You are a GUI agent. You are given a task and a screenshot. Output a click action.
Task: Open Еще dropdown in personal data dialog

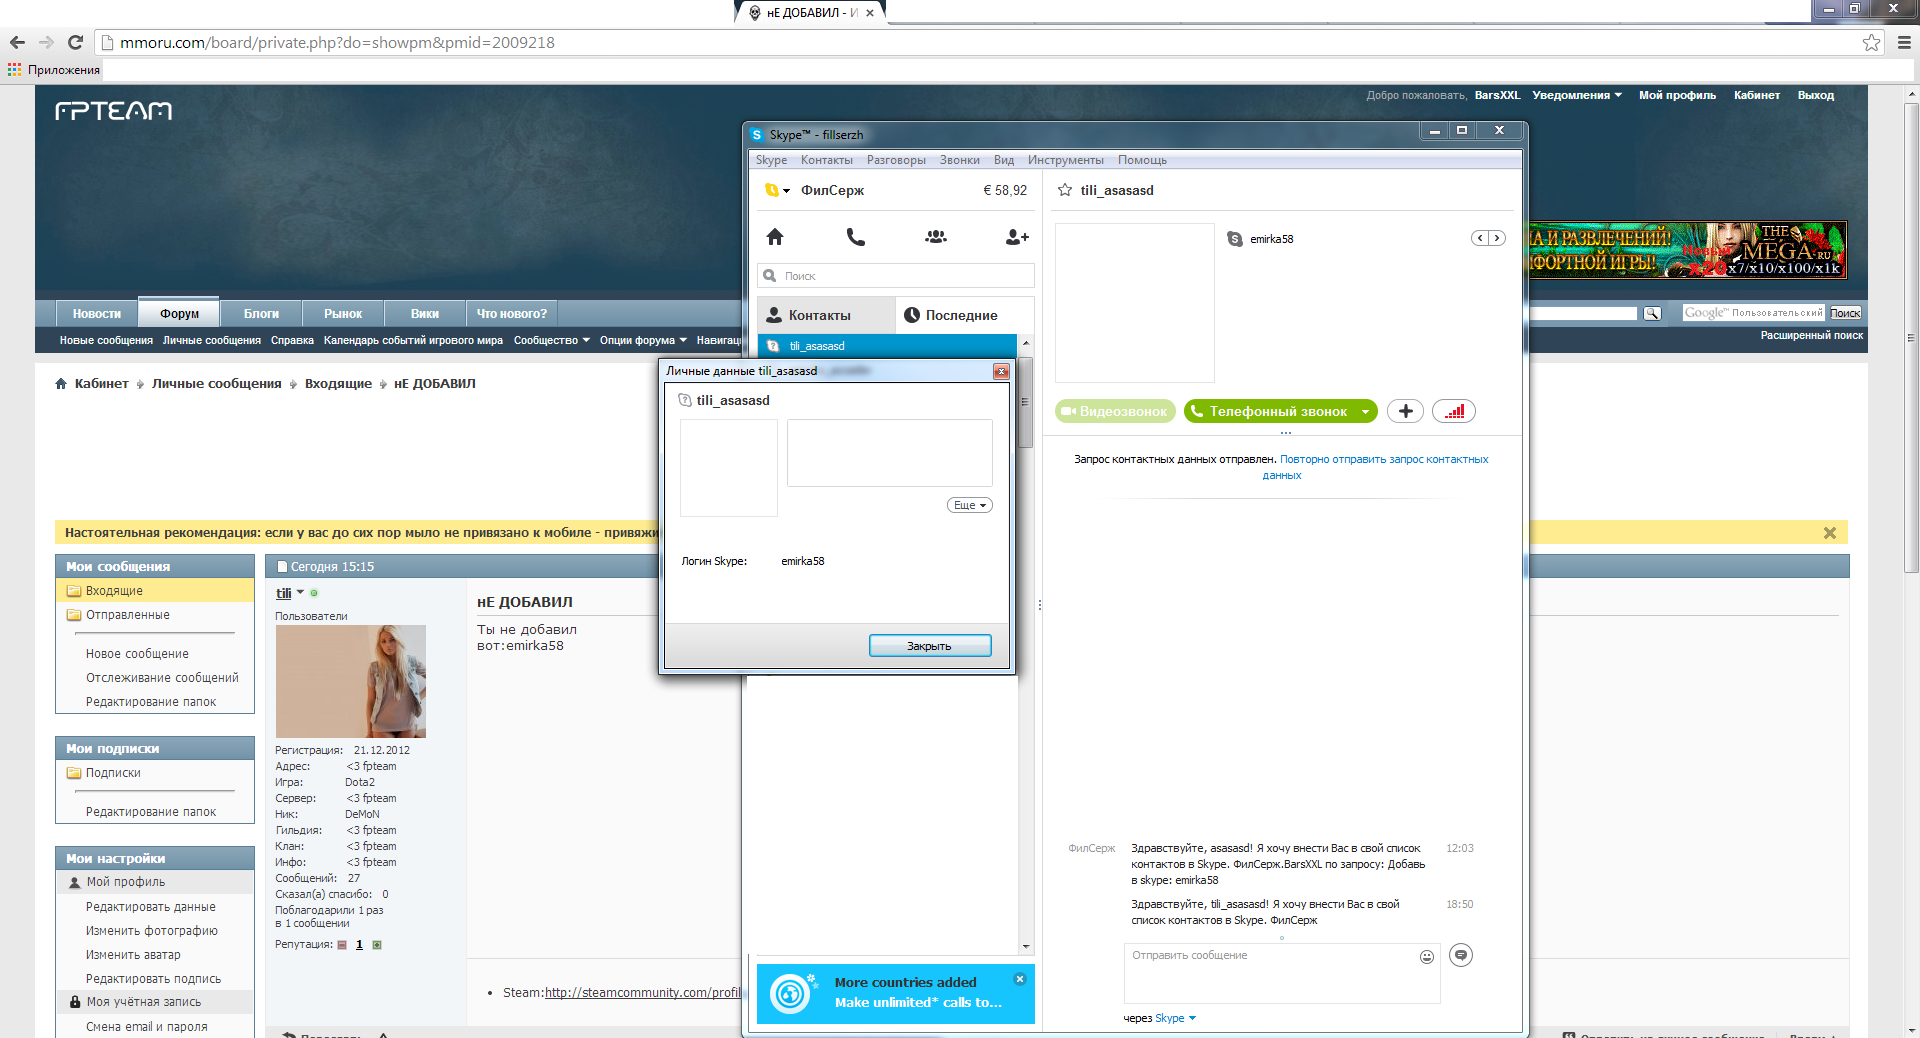[x=969, y=505]
